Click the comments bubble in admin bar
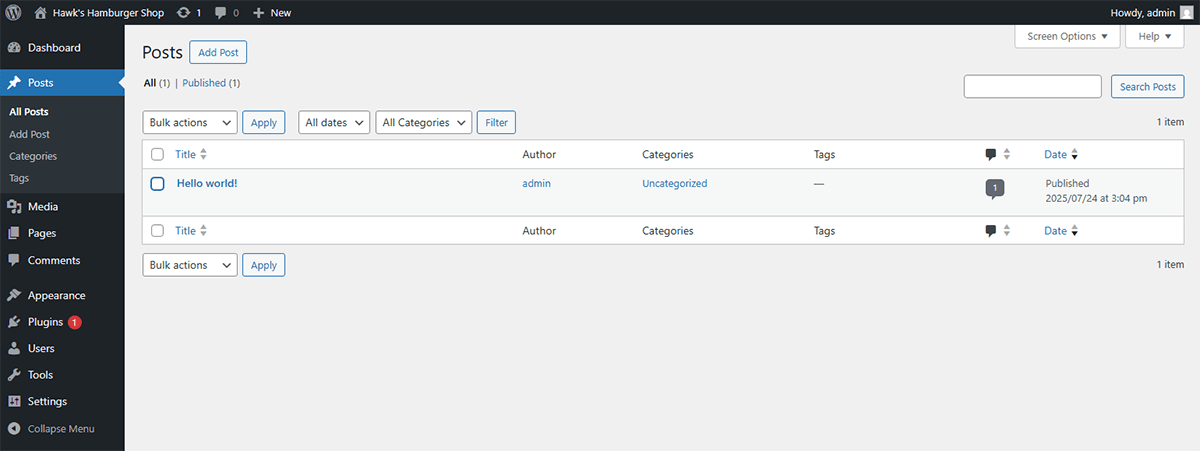Screen dimensions: 1200x451 221,13
